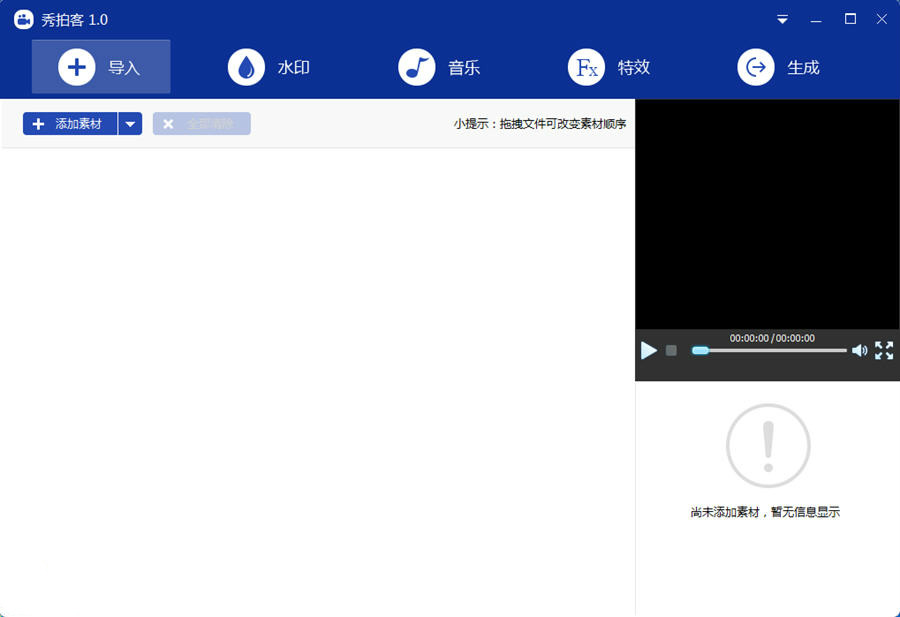Toggle playback with the Play button
Image resolution: width=900 pixels, height=617 pixels.
coord(648,351)
